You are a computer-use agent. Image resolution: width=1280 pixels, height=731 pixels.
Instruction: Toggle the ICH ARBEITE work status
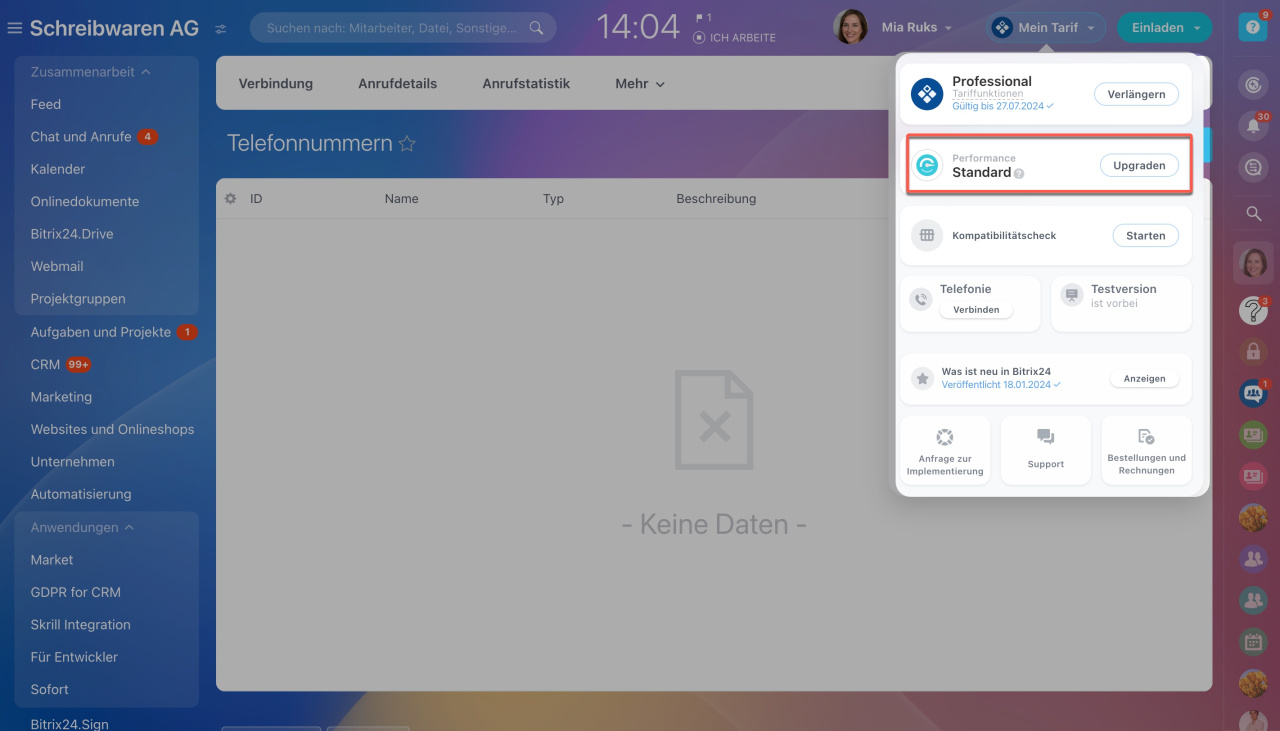click(735, 38)
